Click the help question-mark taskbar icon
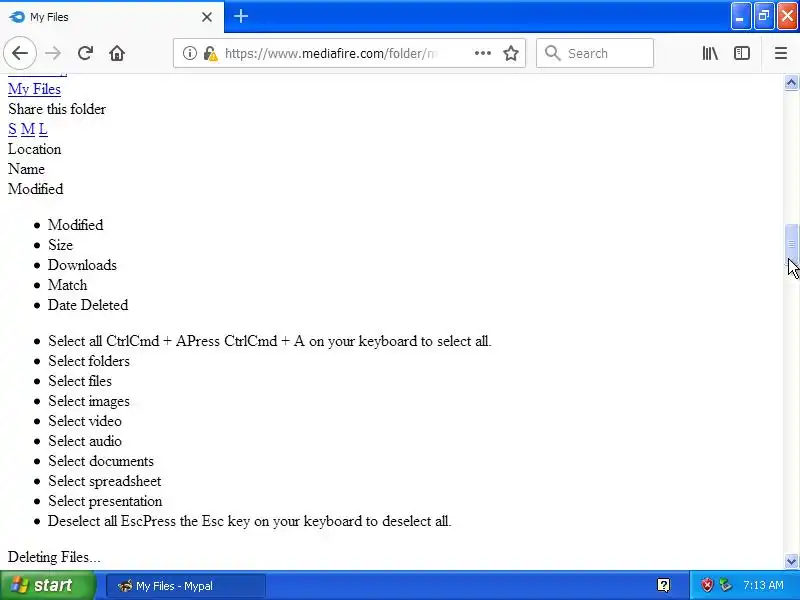Screen dimensions: 800x600 click(663, 585)
